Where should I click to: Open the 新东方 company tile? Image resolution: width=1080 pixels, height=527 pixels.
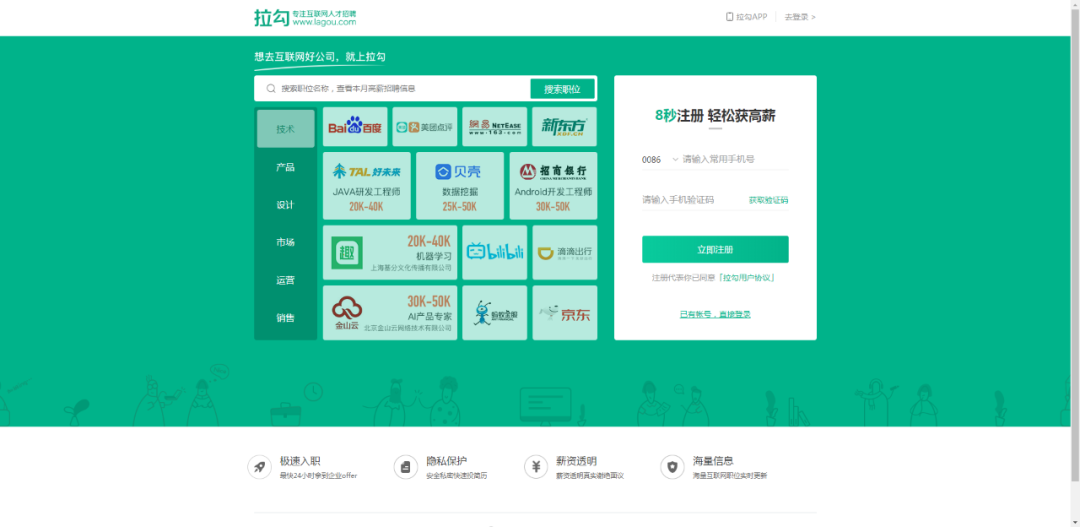565,127
